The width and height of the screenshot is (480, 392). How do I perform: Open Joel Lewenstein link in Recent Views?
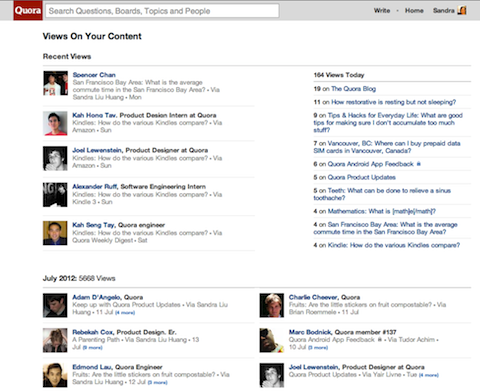pyautogui.click(x=97, y=150)
